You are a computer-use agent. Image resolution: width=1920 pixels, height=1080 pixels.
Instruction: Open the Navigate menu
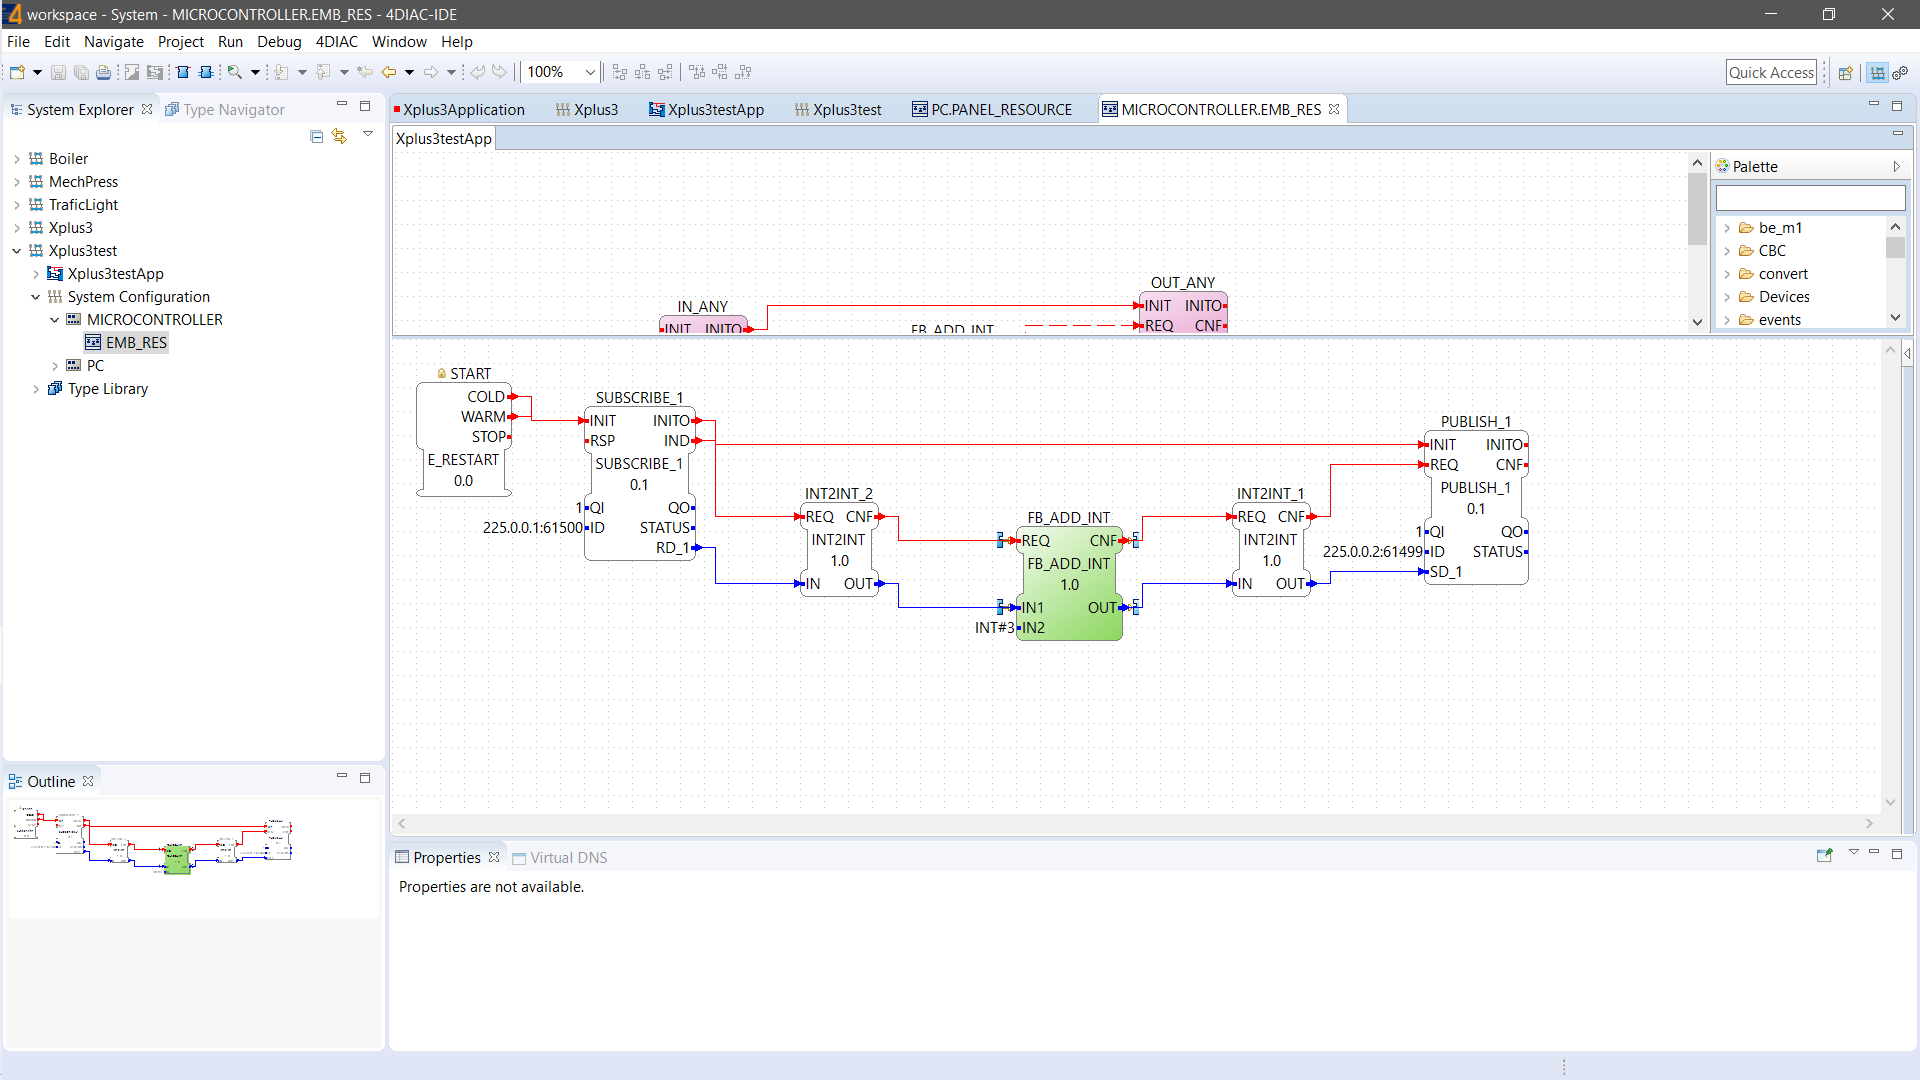pyautogui.click(x=114, y=41)
